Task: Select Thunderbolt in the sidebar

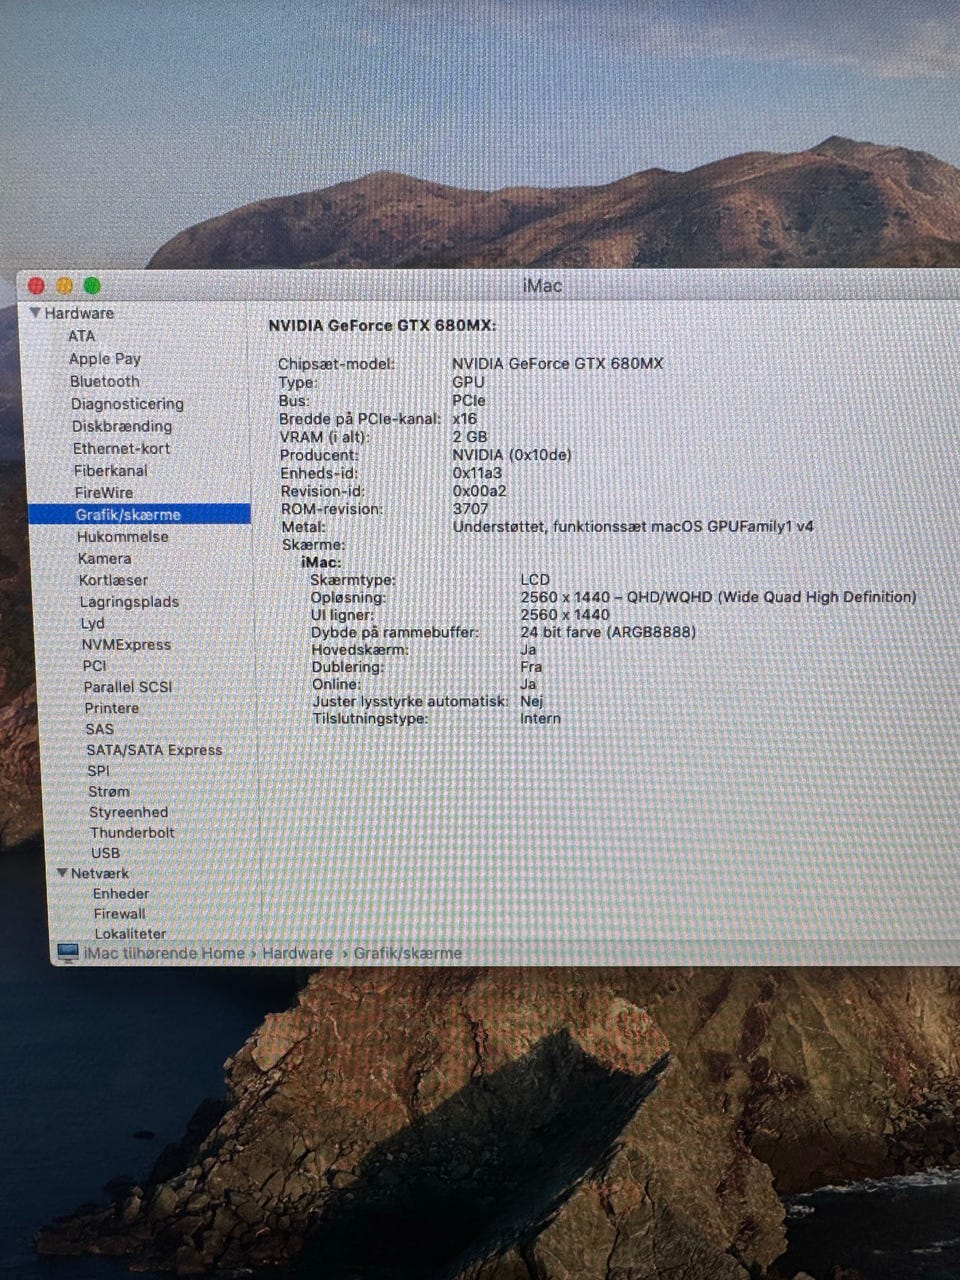Action: point(132,832)
